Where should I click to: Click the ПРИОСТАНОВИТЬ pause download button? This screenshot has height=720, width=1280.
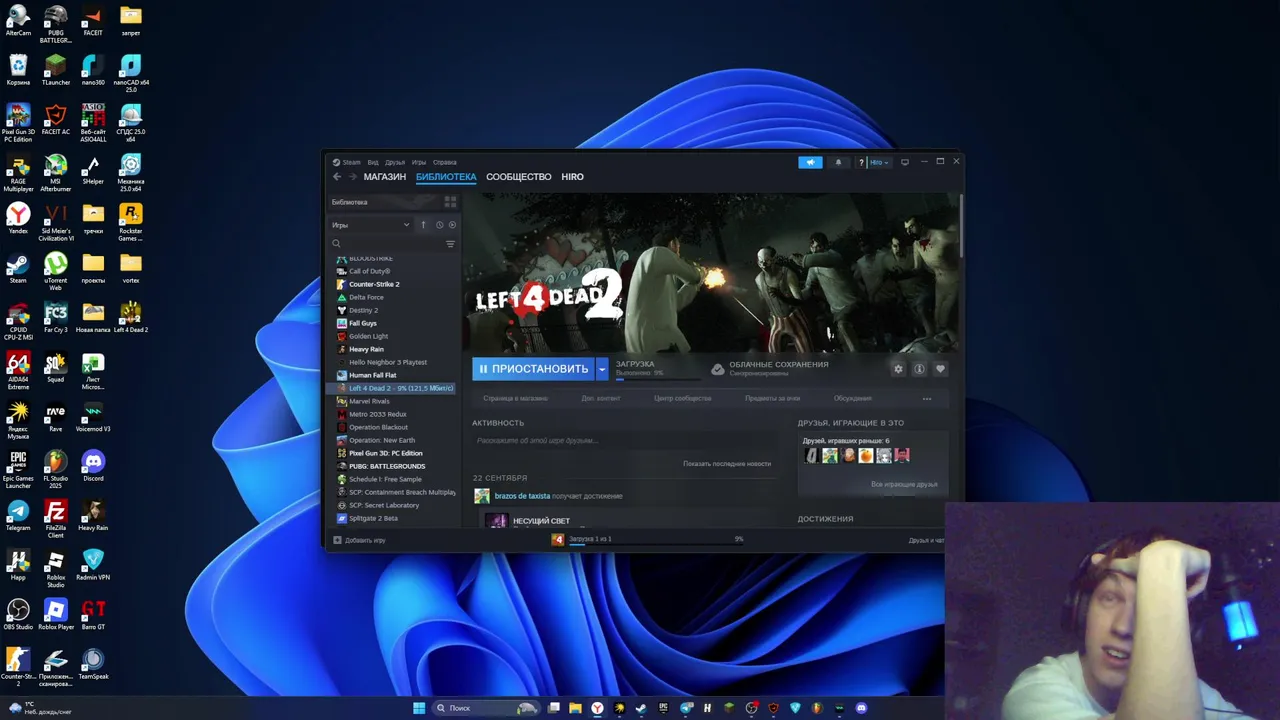click(x=534, y=369)
